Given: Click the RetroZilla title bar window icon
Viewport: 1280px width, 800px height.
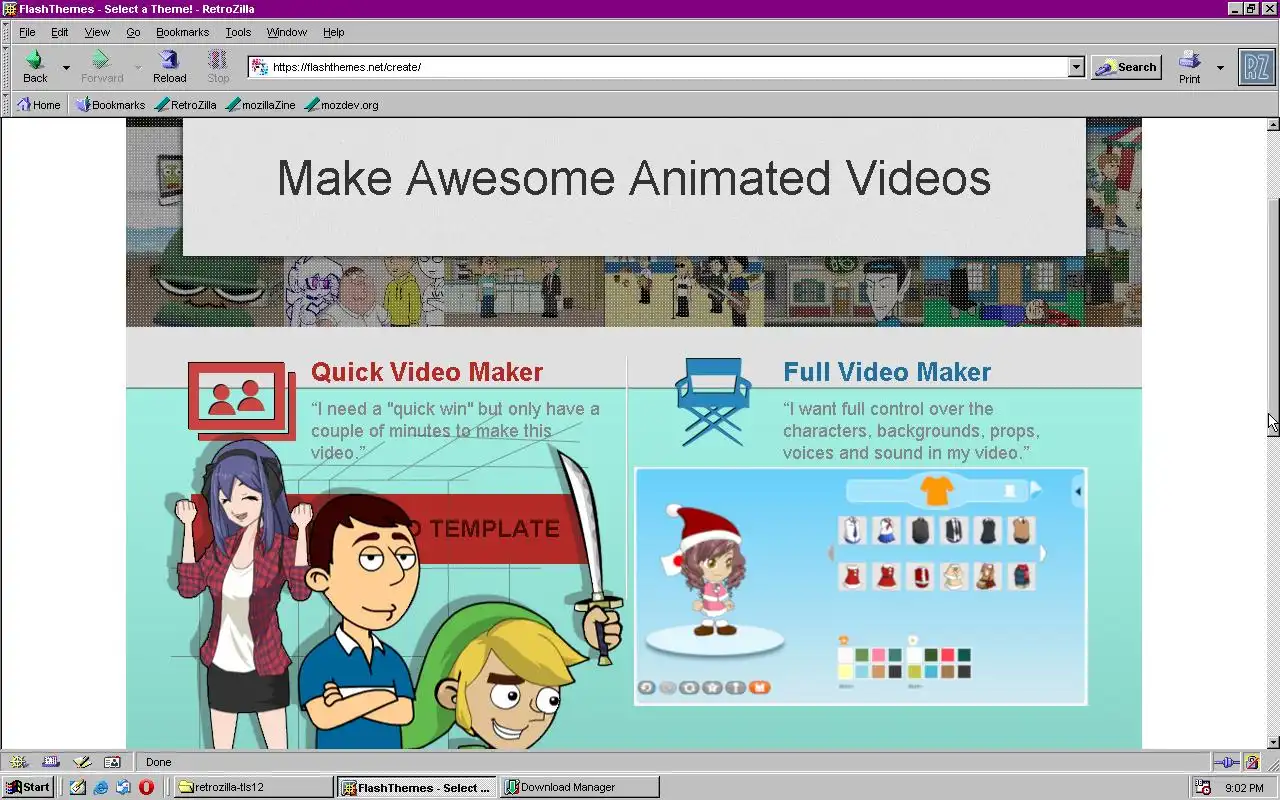Looking at the screenshot, I should (10, 9).
